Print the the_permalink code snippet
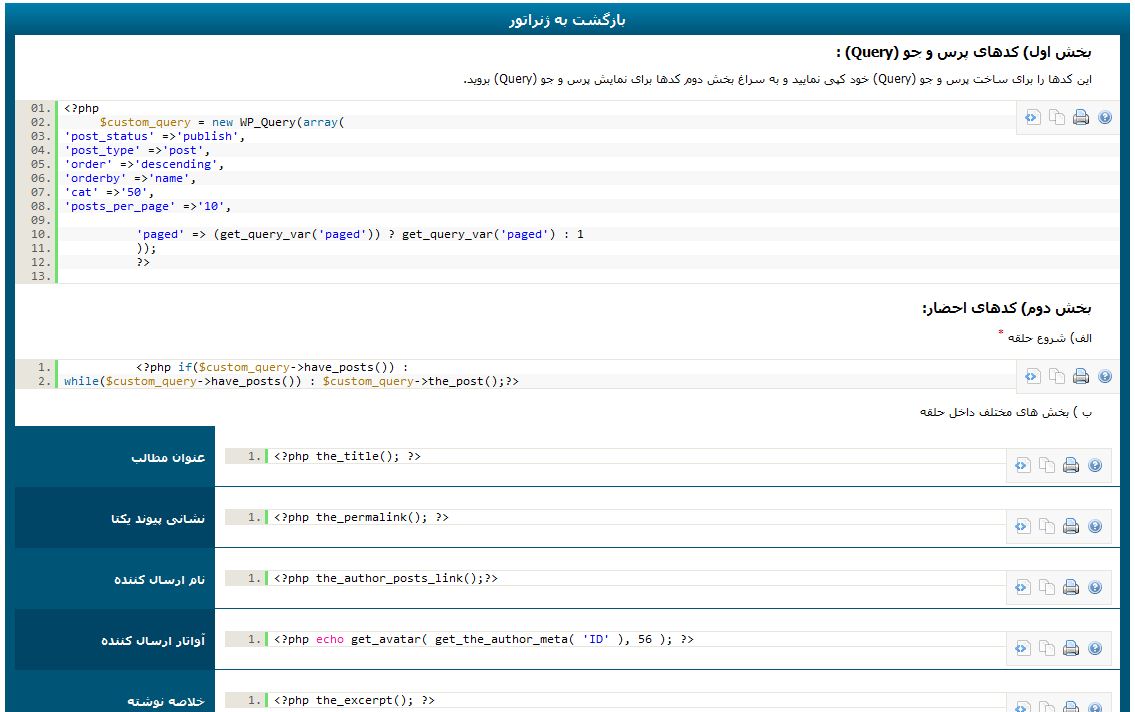Screen dimensions: 1135x712 click(x=1071, y=526)
